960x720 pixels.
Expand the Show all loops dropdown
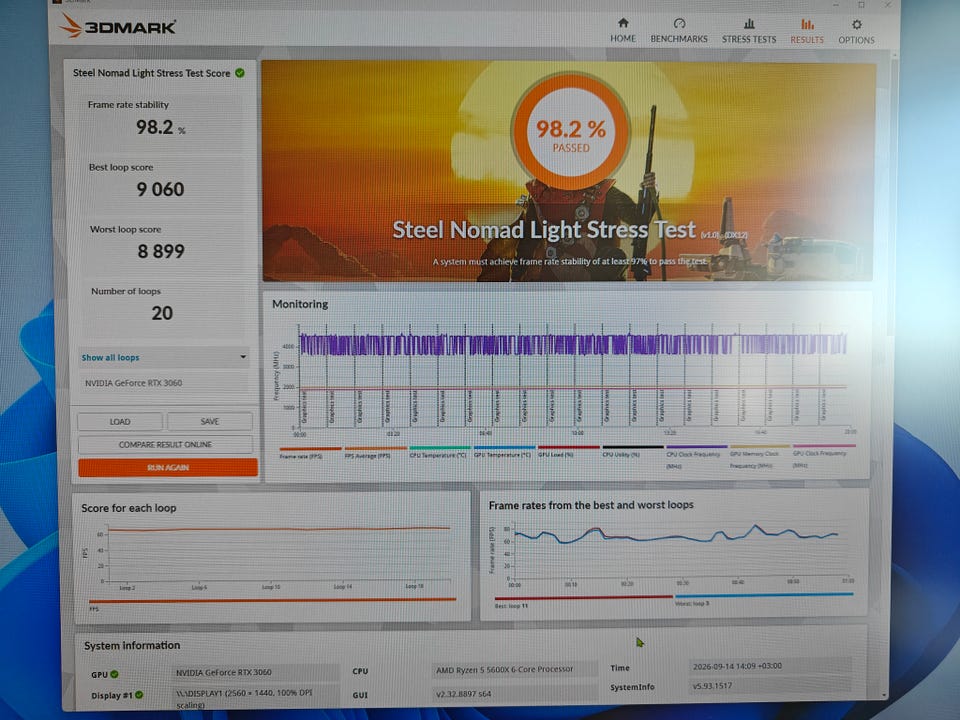pyautogui.click(x=164, y=357)
